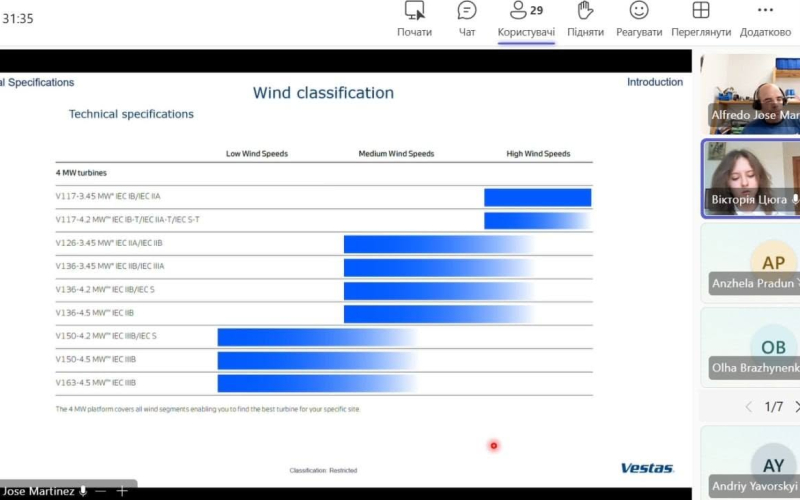Click Вікторія Цюга microphone indicator
The width and height of the screenshot is (800, 500).
(x=795, y=199)
